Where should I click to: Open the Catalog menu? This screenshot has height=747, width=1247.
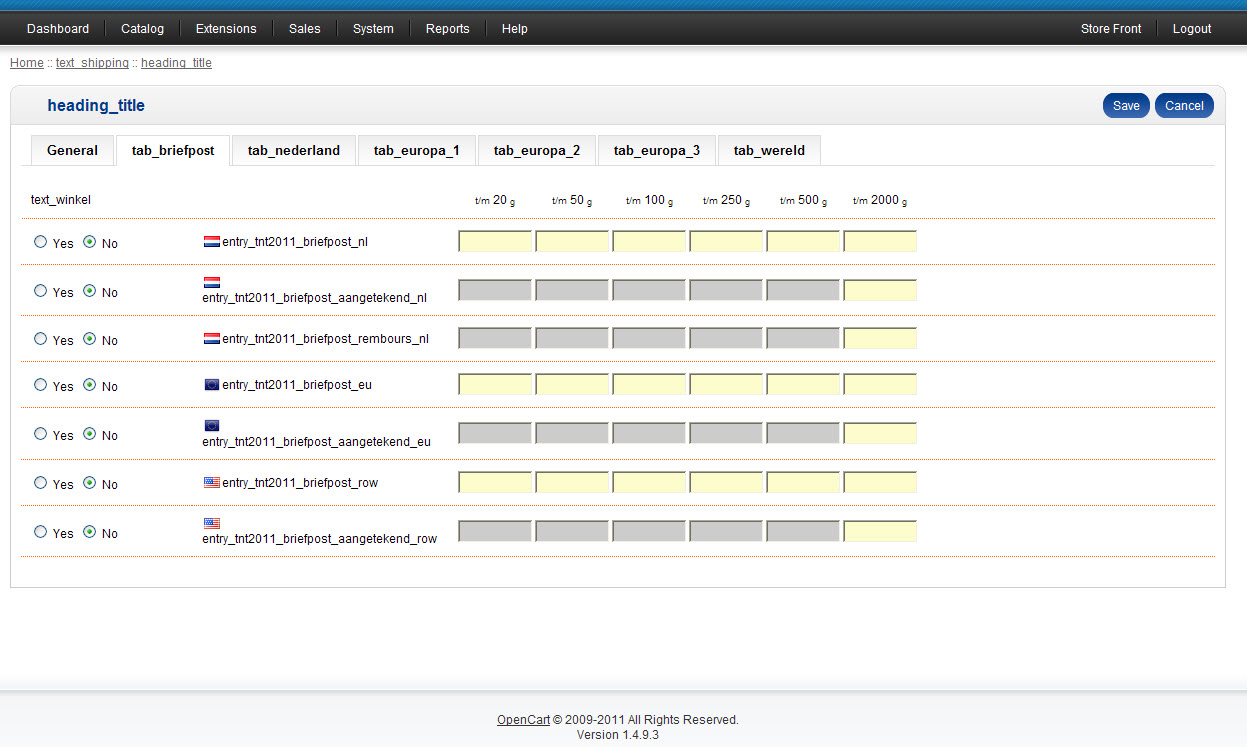[x=142, y=29]
